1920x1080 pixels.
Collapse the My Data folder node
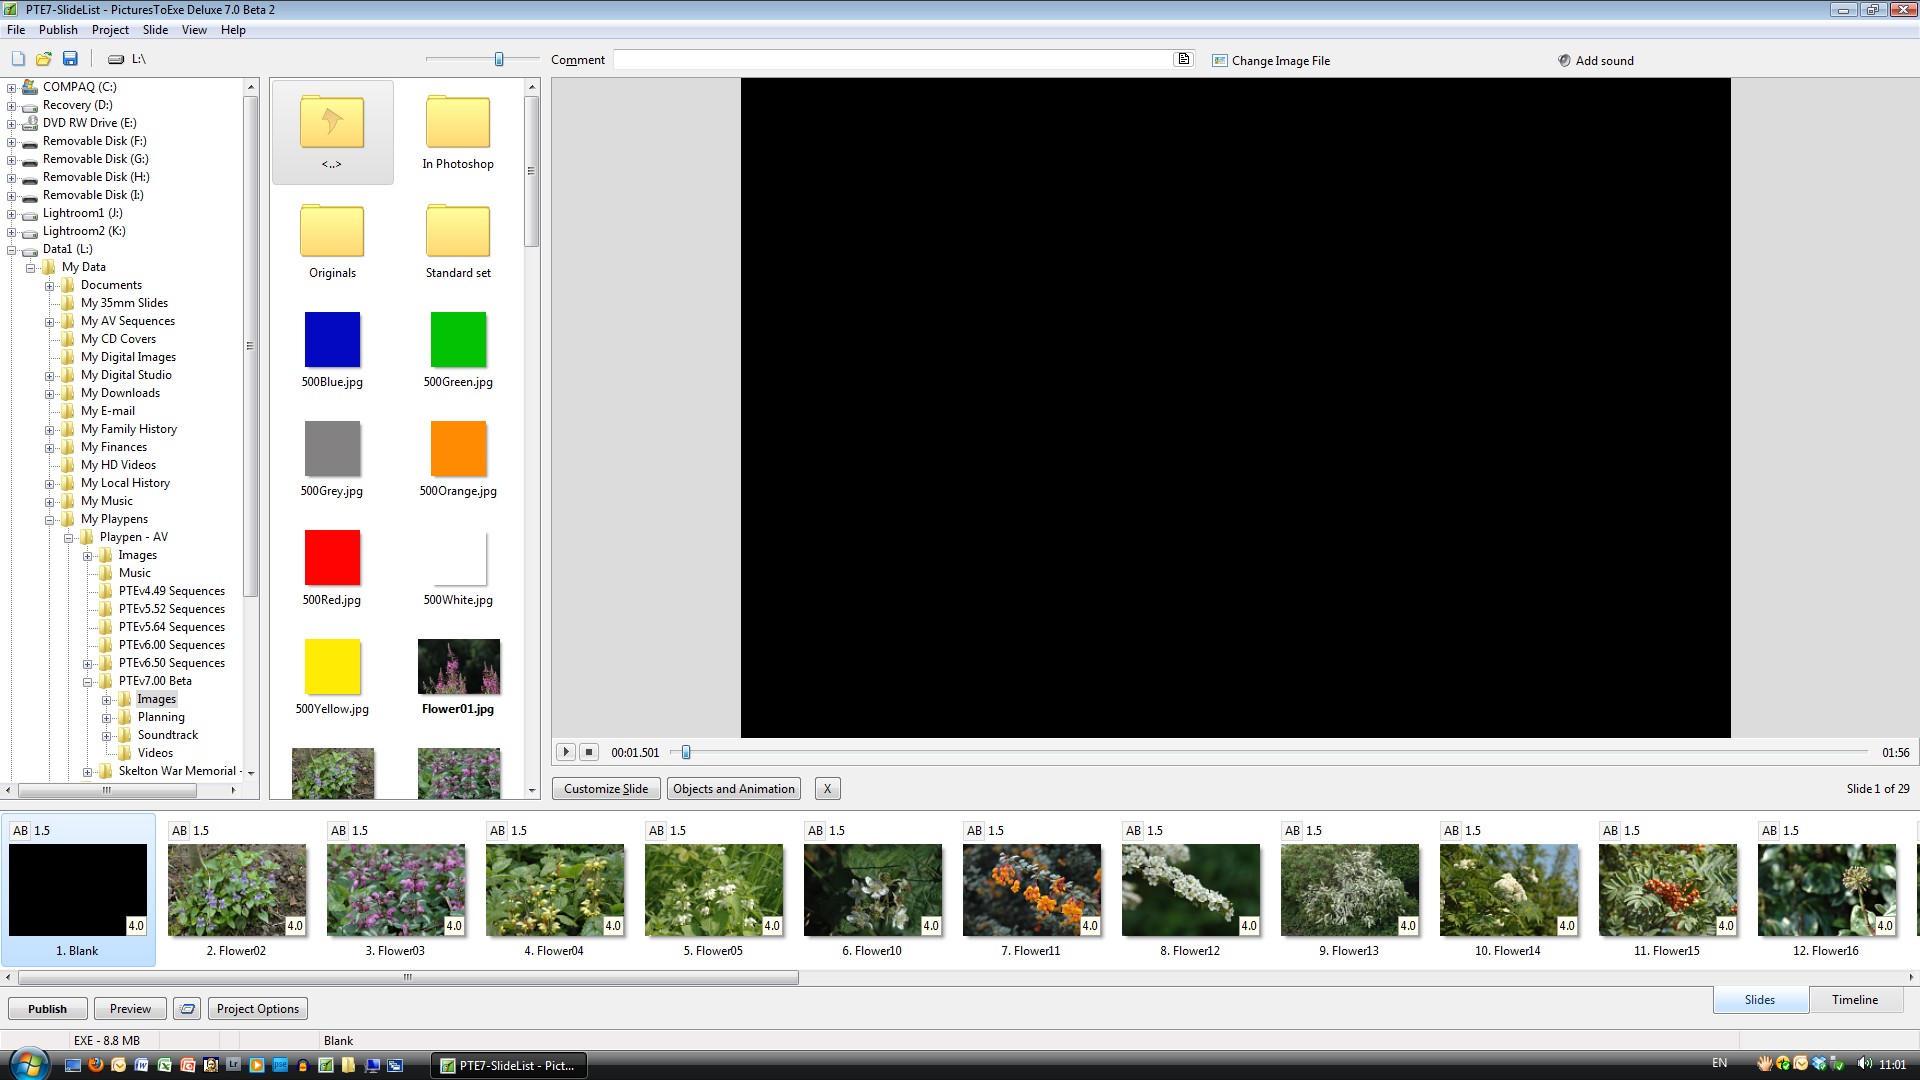pos(30,267)
